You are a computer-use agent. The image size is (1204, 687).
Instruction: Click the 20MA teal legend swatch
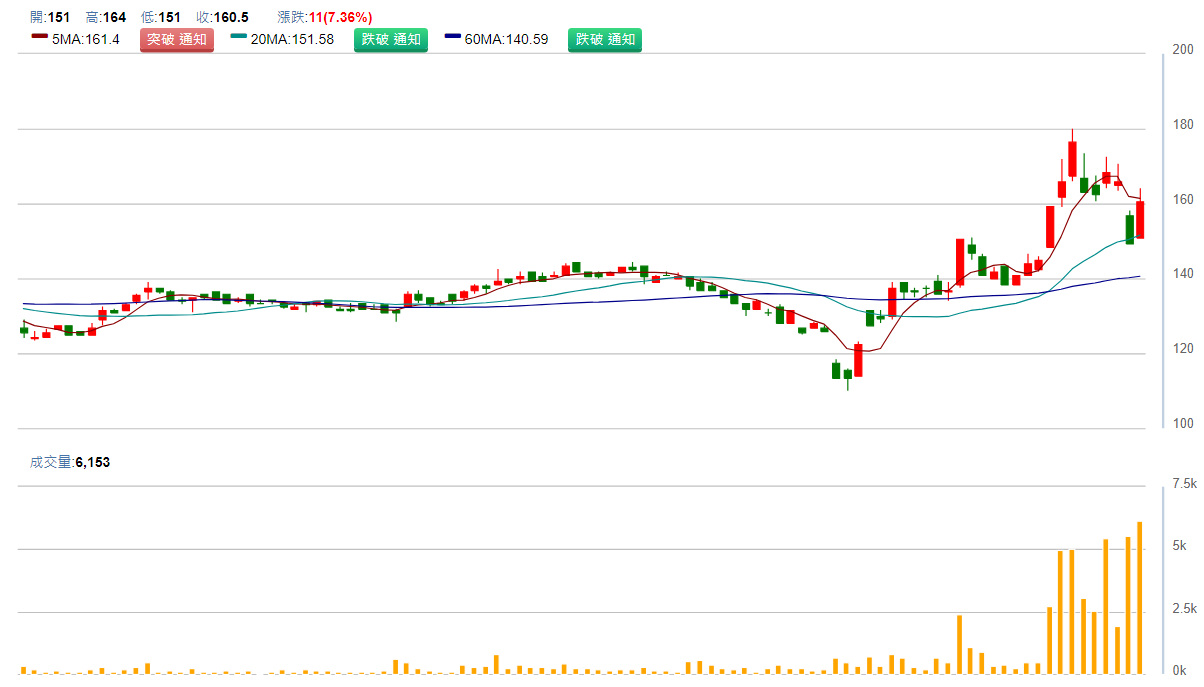coord(239,37)
